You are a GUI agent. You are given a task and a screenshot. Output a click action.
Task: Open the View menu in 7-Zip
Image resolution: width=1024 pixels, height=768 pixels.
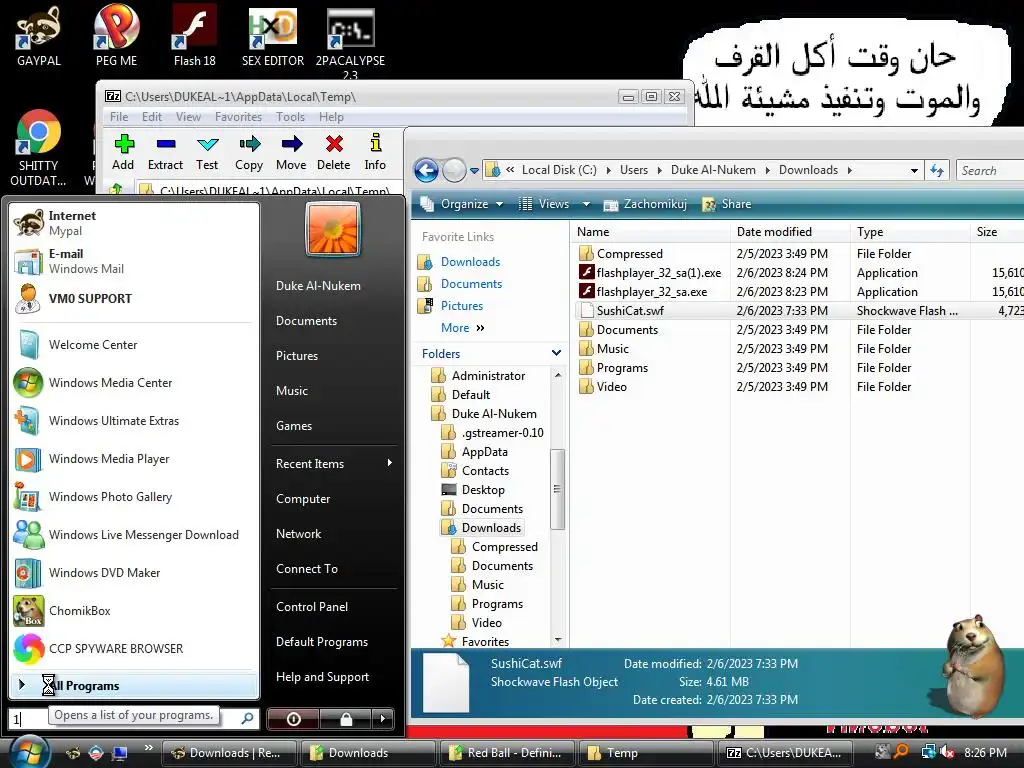pyautogui.click(x=188, y=117)
